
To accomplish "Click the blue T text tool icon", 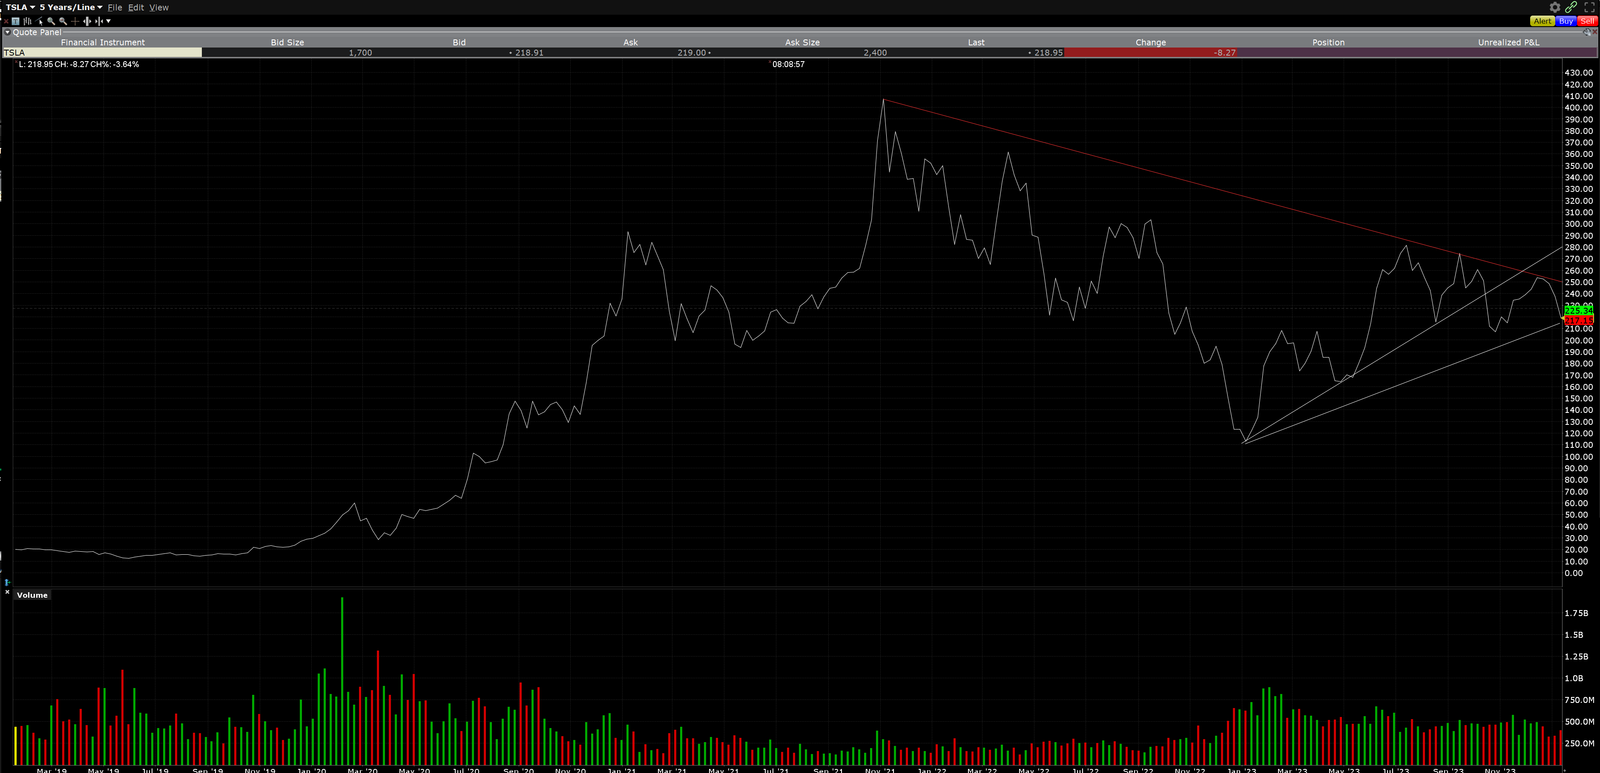I will pyautogui.click(x=15, y=21).
